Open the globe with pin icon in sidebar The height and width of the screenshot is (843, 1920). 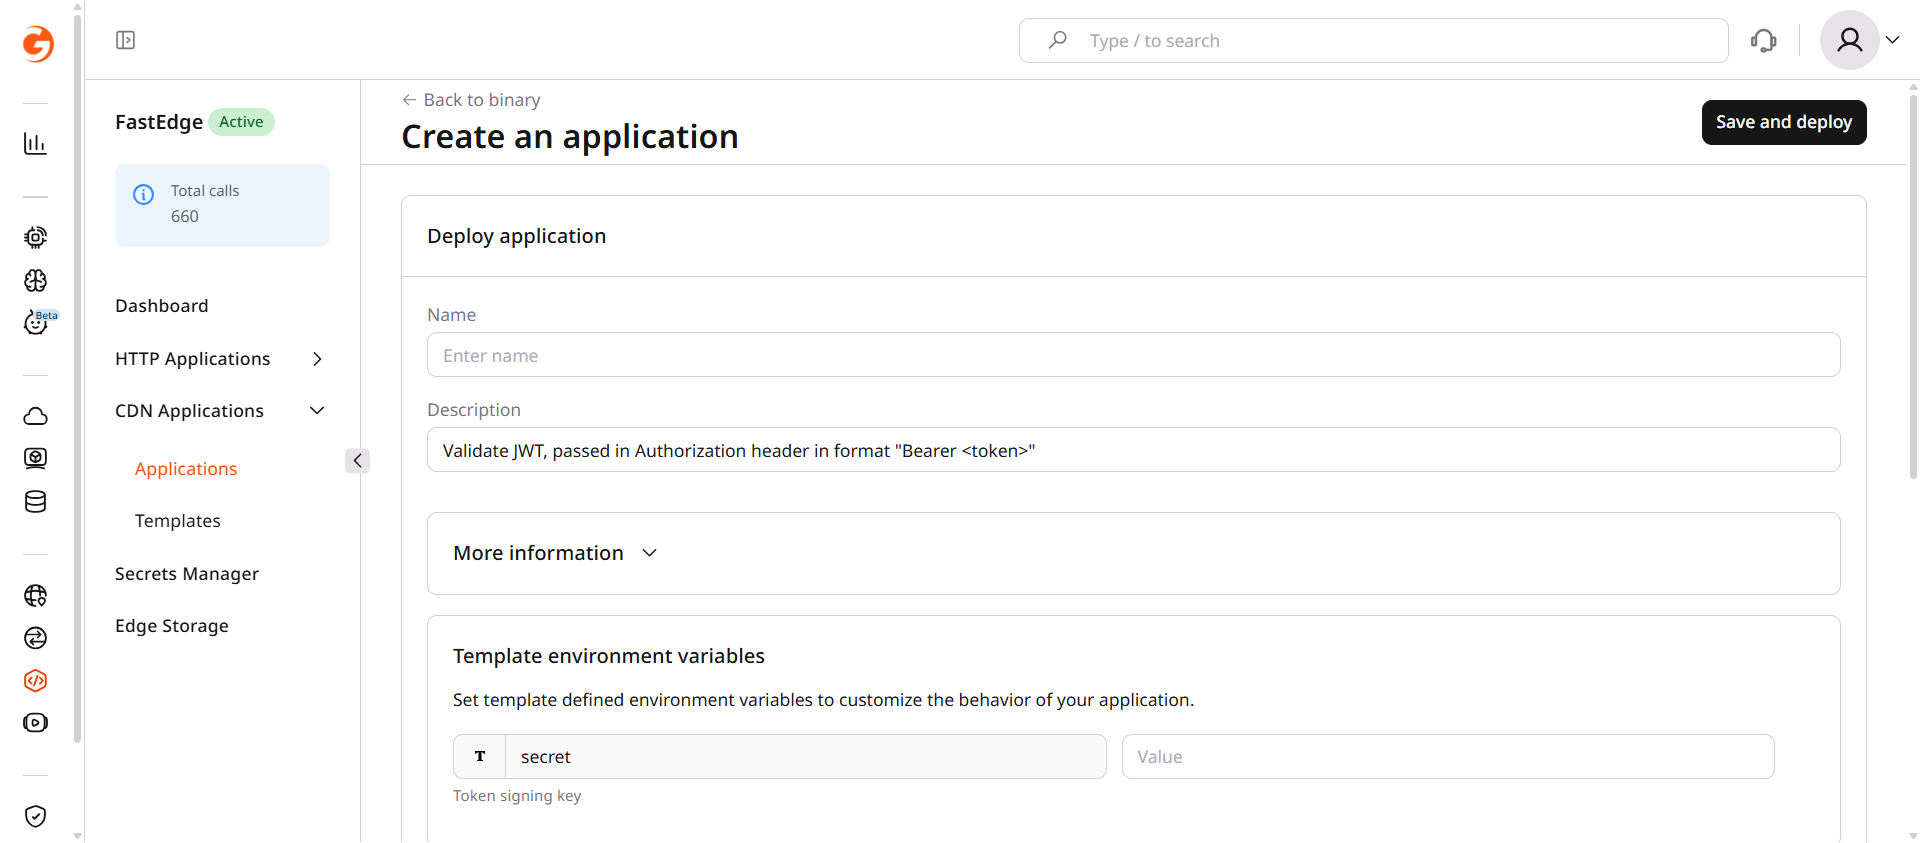coord(35,595)
